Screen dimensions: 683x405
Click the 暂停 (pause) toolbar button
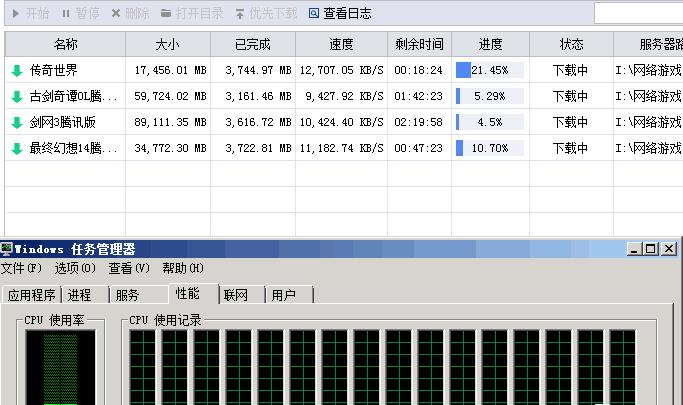tap(81, 14)
